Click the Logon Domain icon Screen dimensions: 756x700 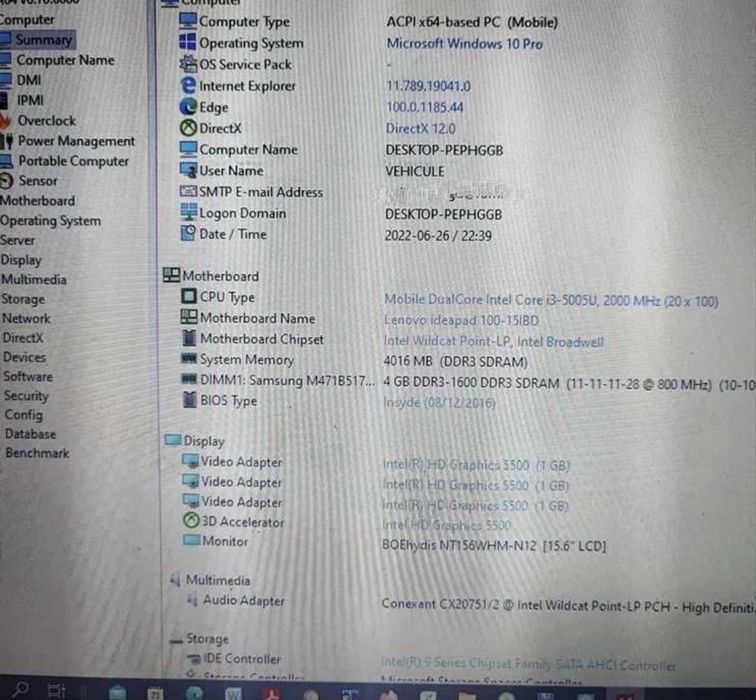(189, 211)
